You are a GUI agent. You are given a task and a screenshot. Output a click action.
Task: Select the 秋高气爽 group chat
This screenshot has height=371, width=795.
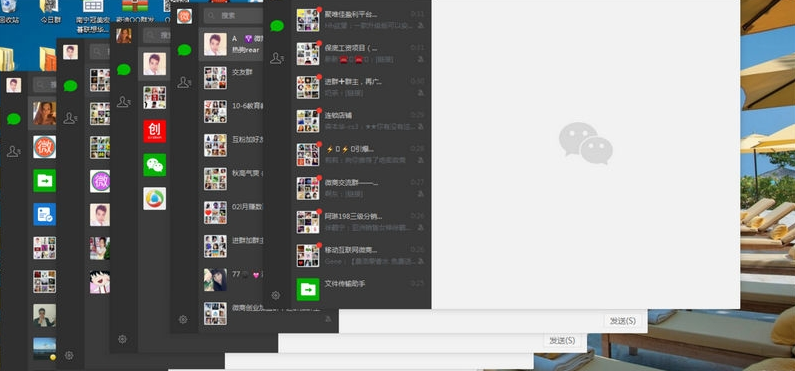(231, 178)
